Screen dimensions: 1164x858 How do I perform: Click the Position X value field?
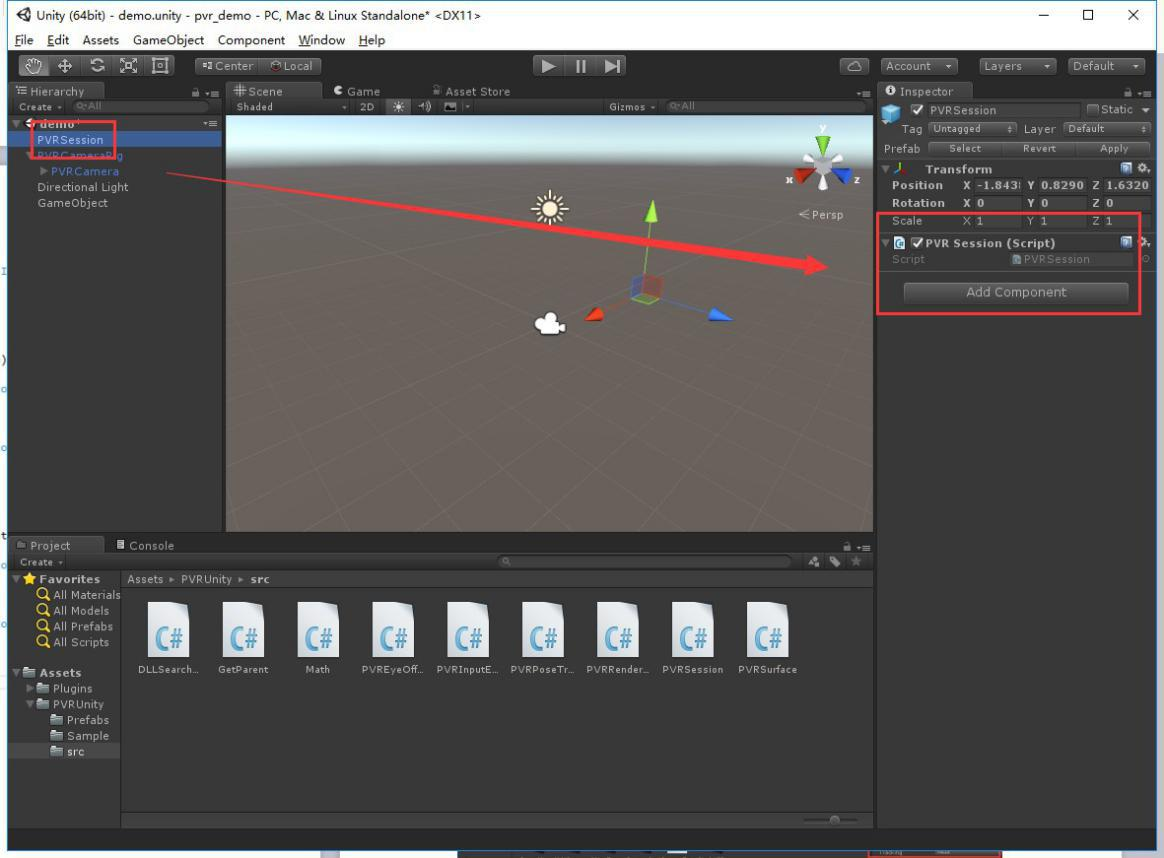pos(998,186)
